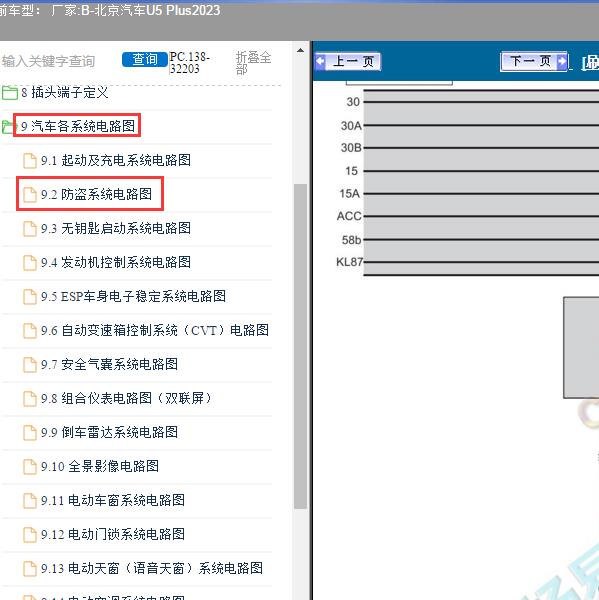Click the vehicle title 北京汽车U5 Plus2023
Image resolution: width=599 pixels, height=600 pixels.
pos(157,10)
